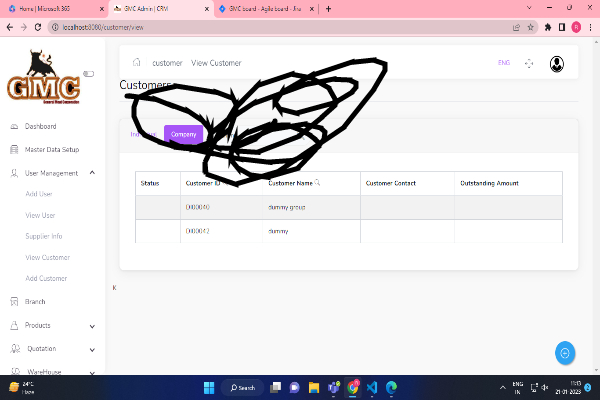Open Visual Studio Code from the taskbar
The height and width of the screenshot is (400, 600).
point(371,387)
